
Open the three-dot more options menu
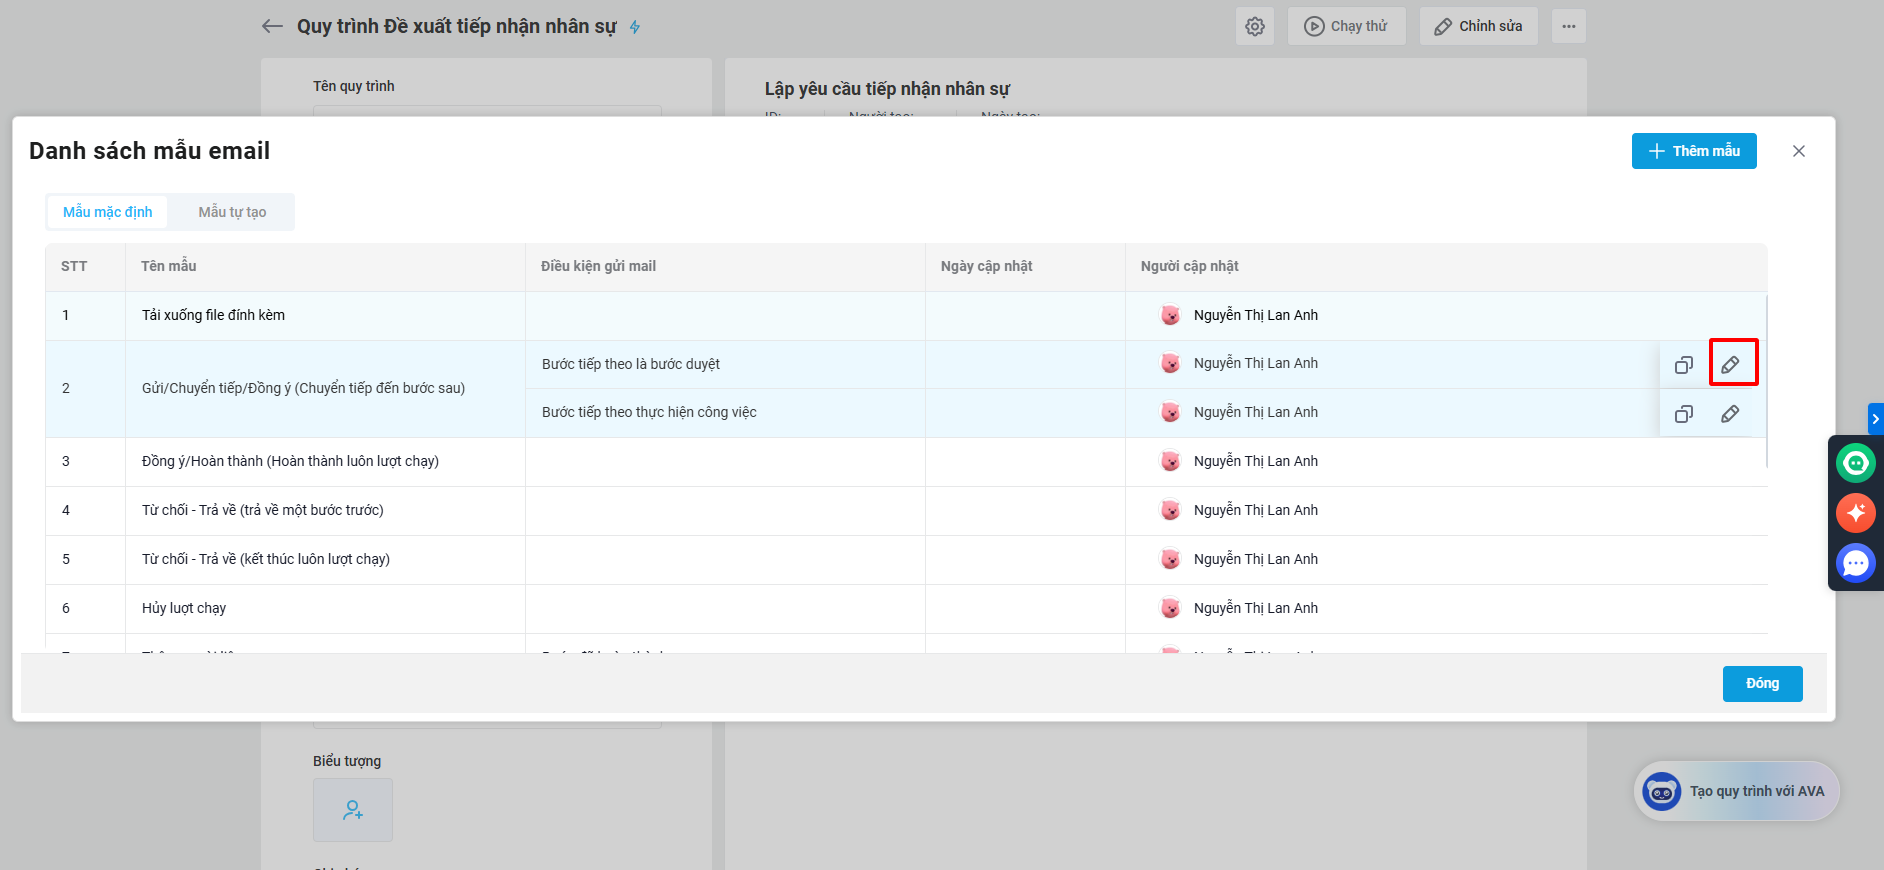(1569, 26)
